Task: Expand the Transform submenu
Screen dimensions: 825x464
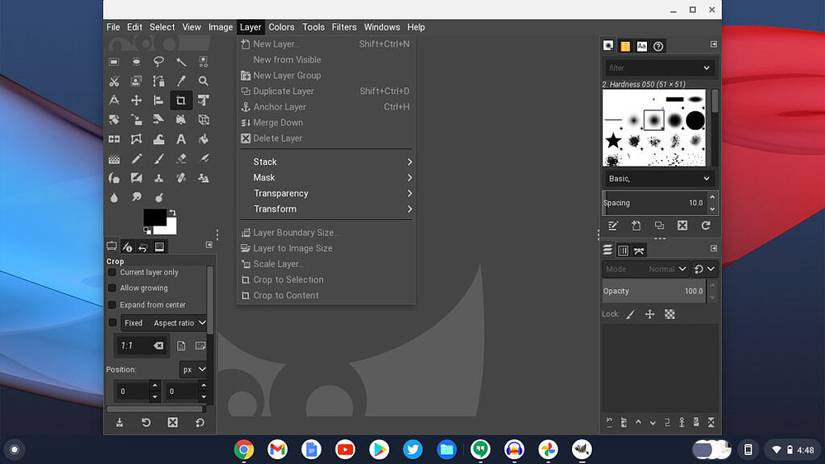Action: point(326,209)
